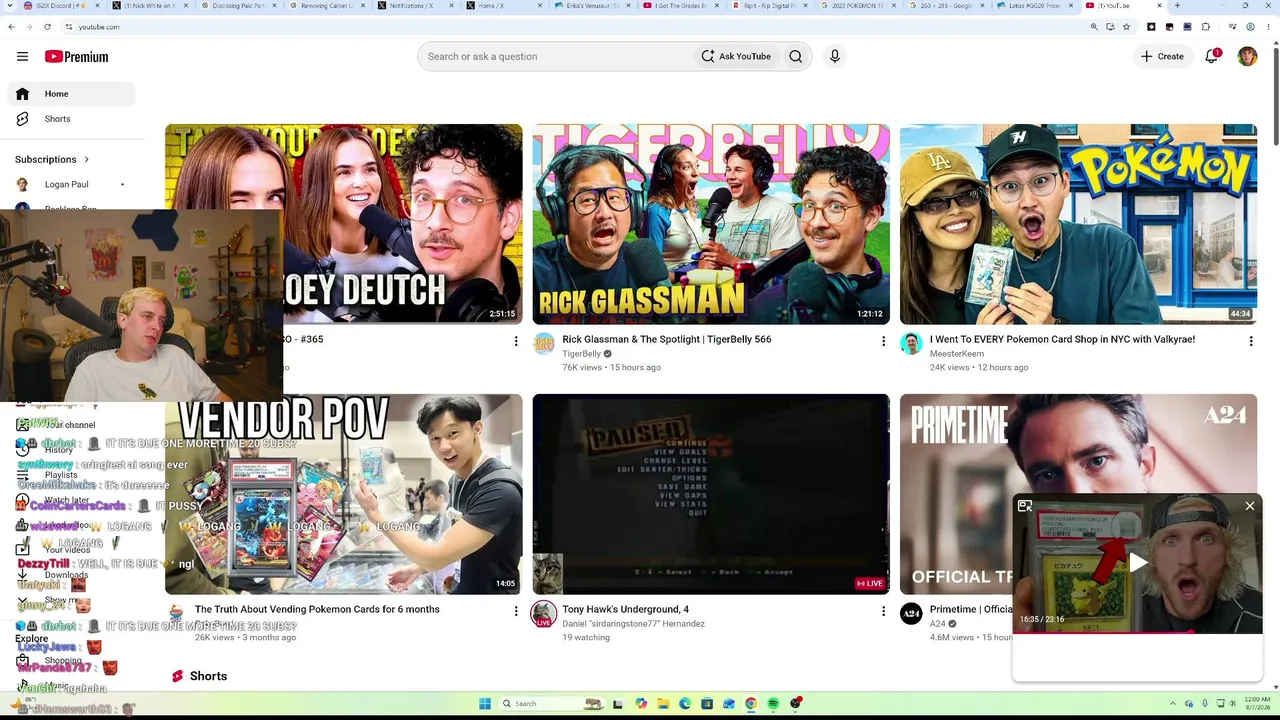This screenshot has height=720, width=1280.
Task: Open Windows Start menu
Action: (x=485, y=704)
